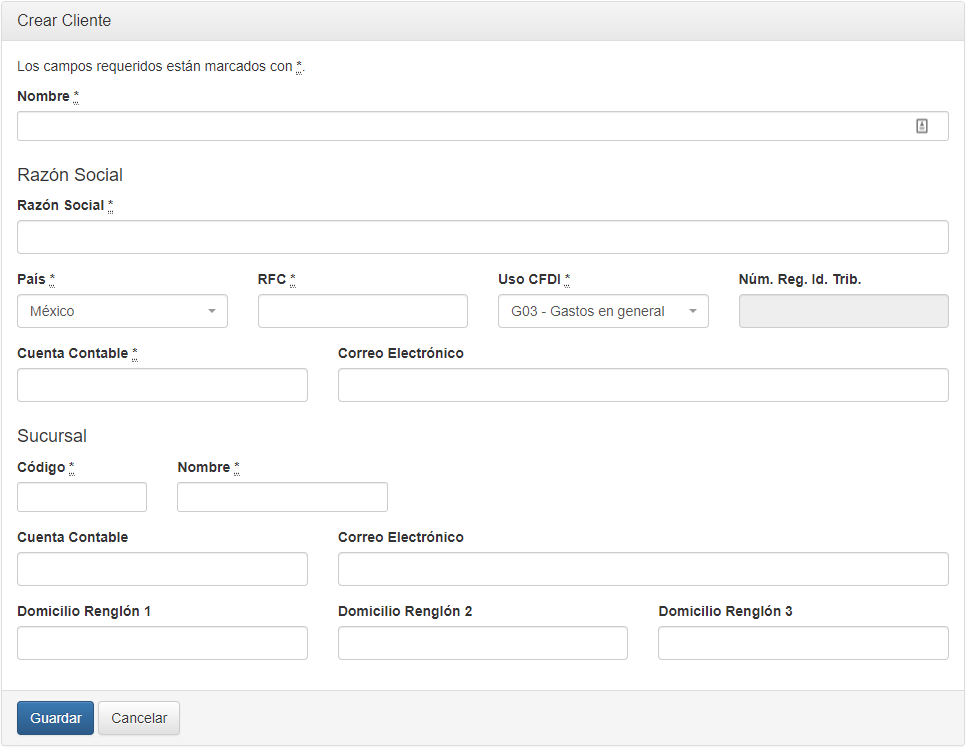Viewport: 966px width, 748px height.
Task: Focus the Domicilio Renglón 3 input
Action: (802, 643)
